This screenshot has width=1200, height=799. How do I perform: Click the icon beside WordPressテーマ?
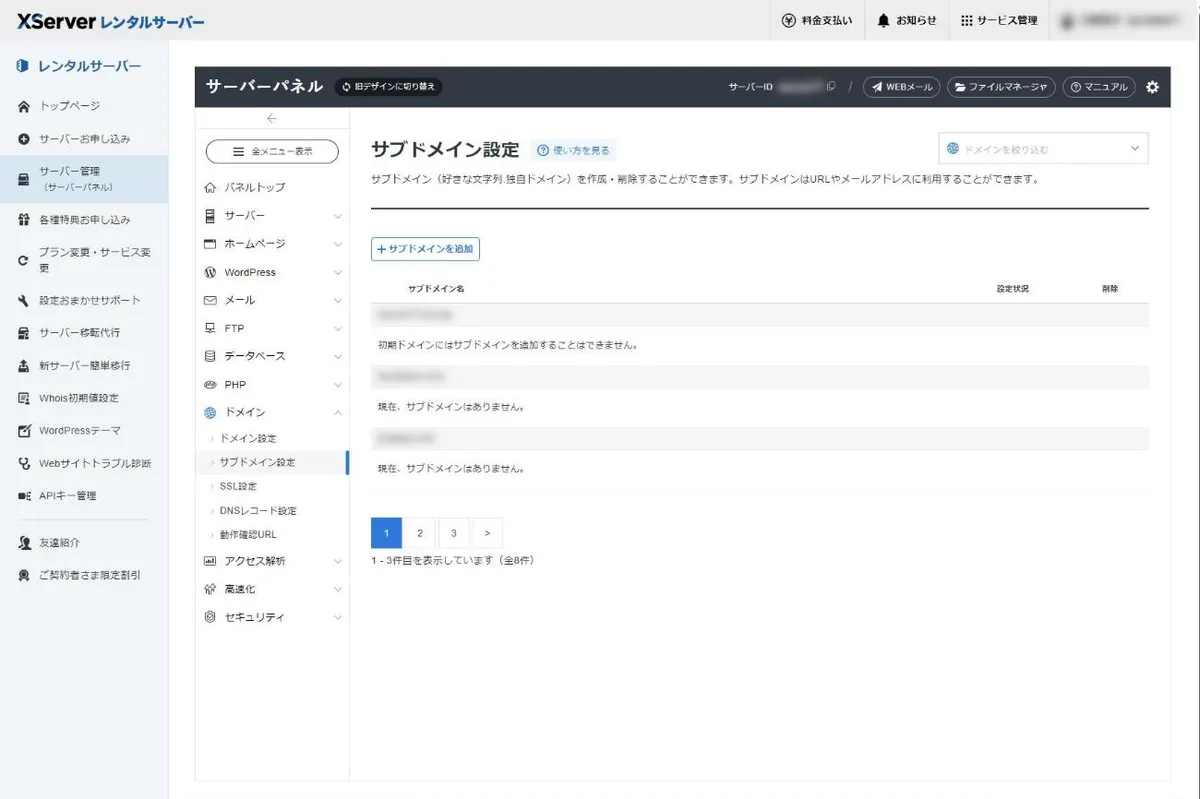click(x=24, y=431)
